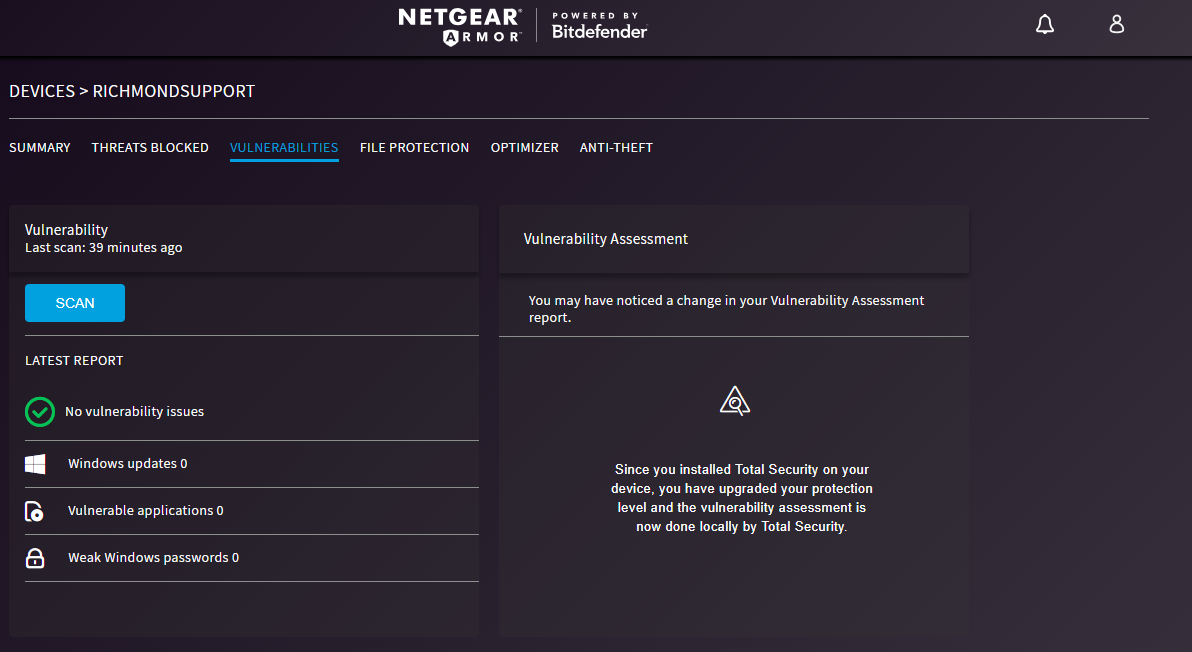Click the NETGEAR Armor logo
This screenshot has width=1192, height=652.
coord(461,25)
